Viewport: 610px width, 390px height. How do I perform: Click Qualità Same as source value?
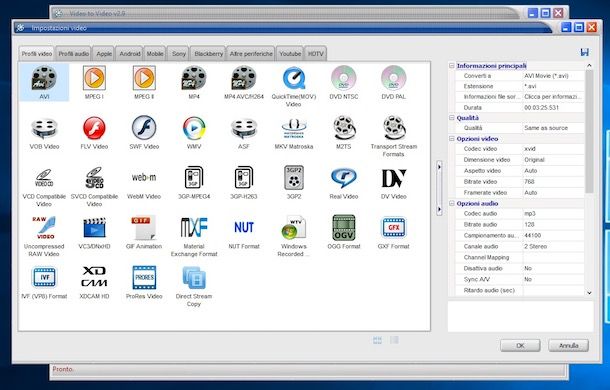[x=553, y=128]
